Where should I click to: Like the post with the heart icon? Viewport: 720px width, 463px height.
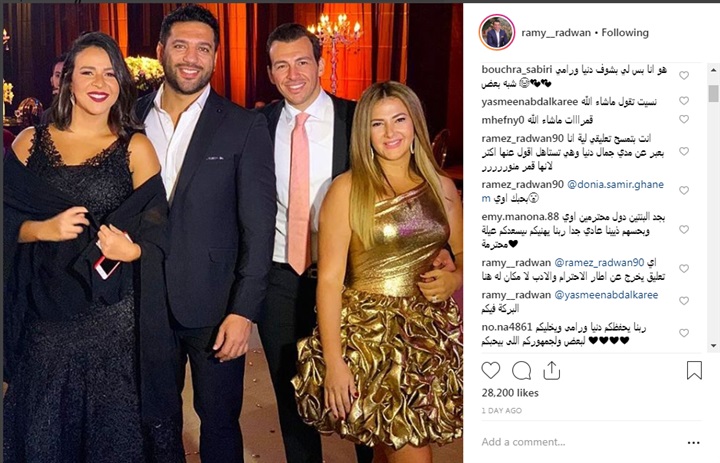[x=490, y=370]
